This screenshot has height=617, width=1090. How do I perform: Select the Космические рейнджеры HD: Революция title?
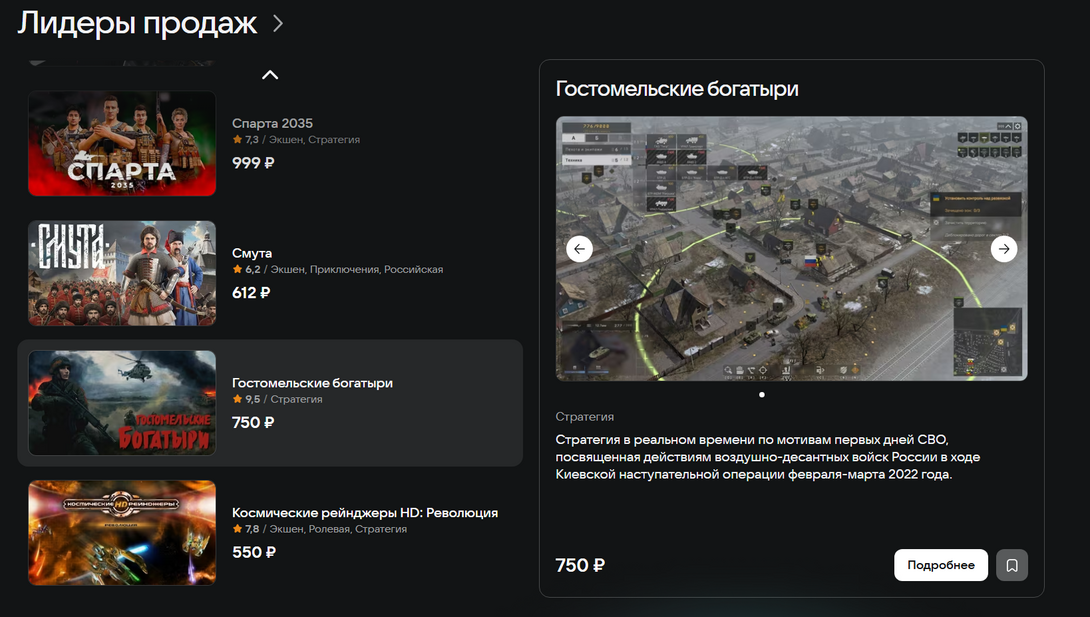365,513
